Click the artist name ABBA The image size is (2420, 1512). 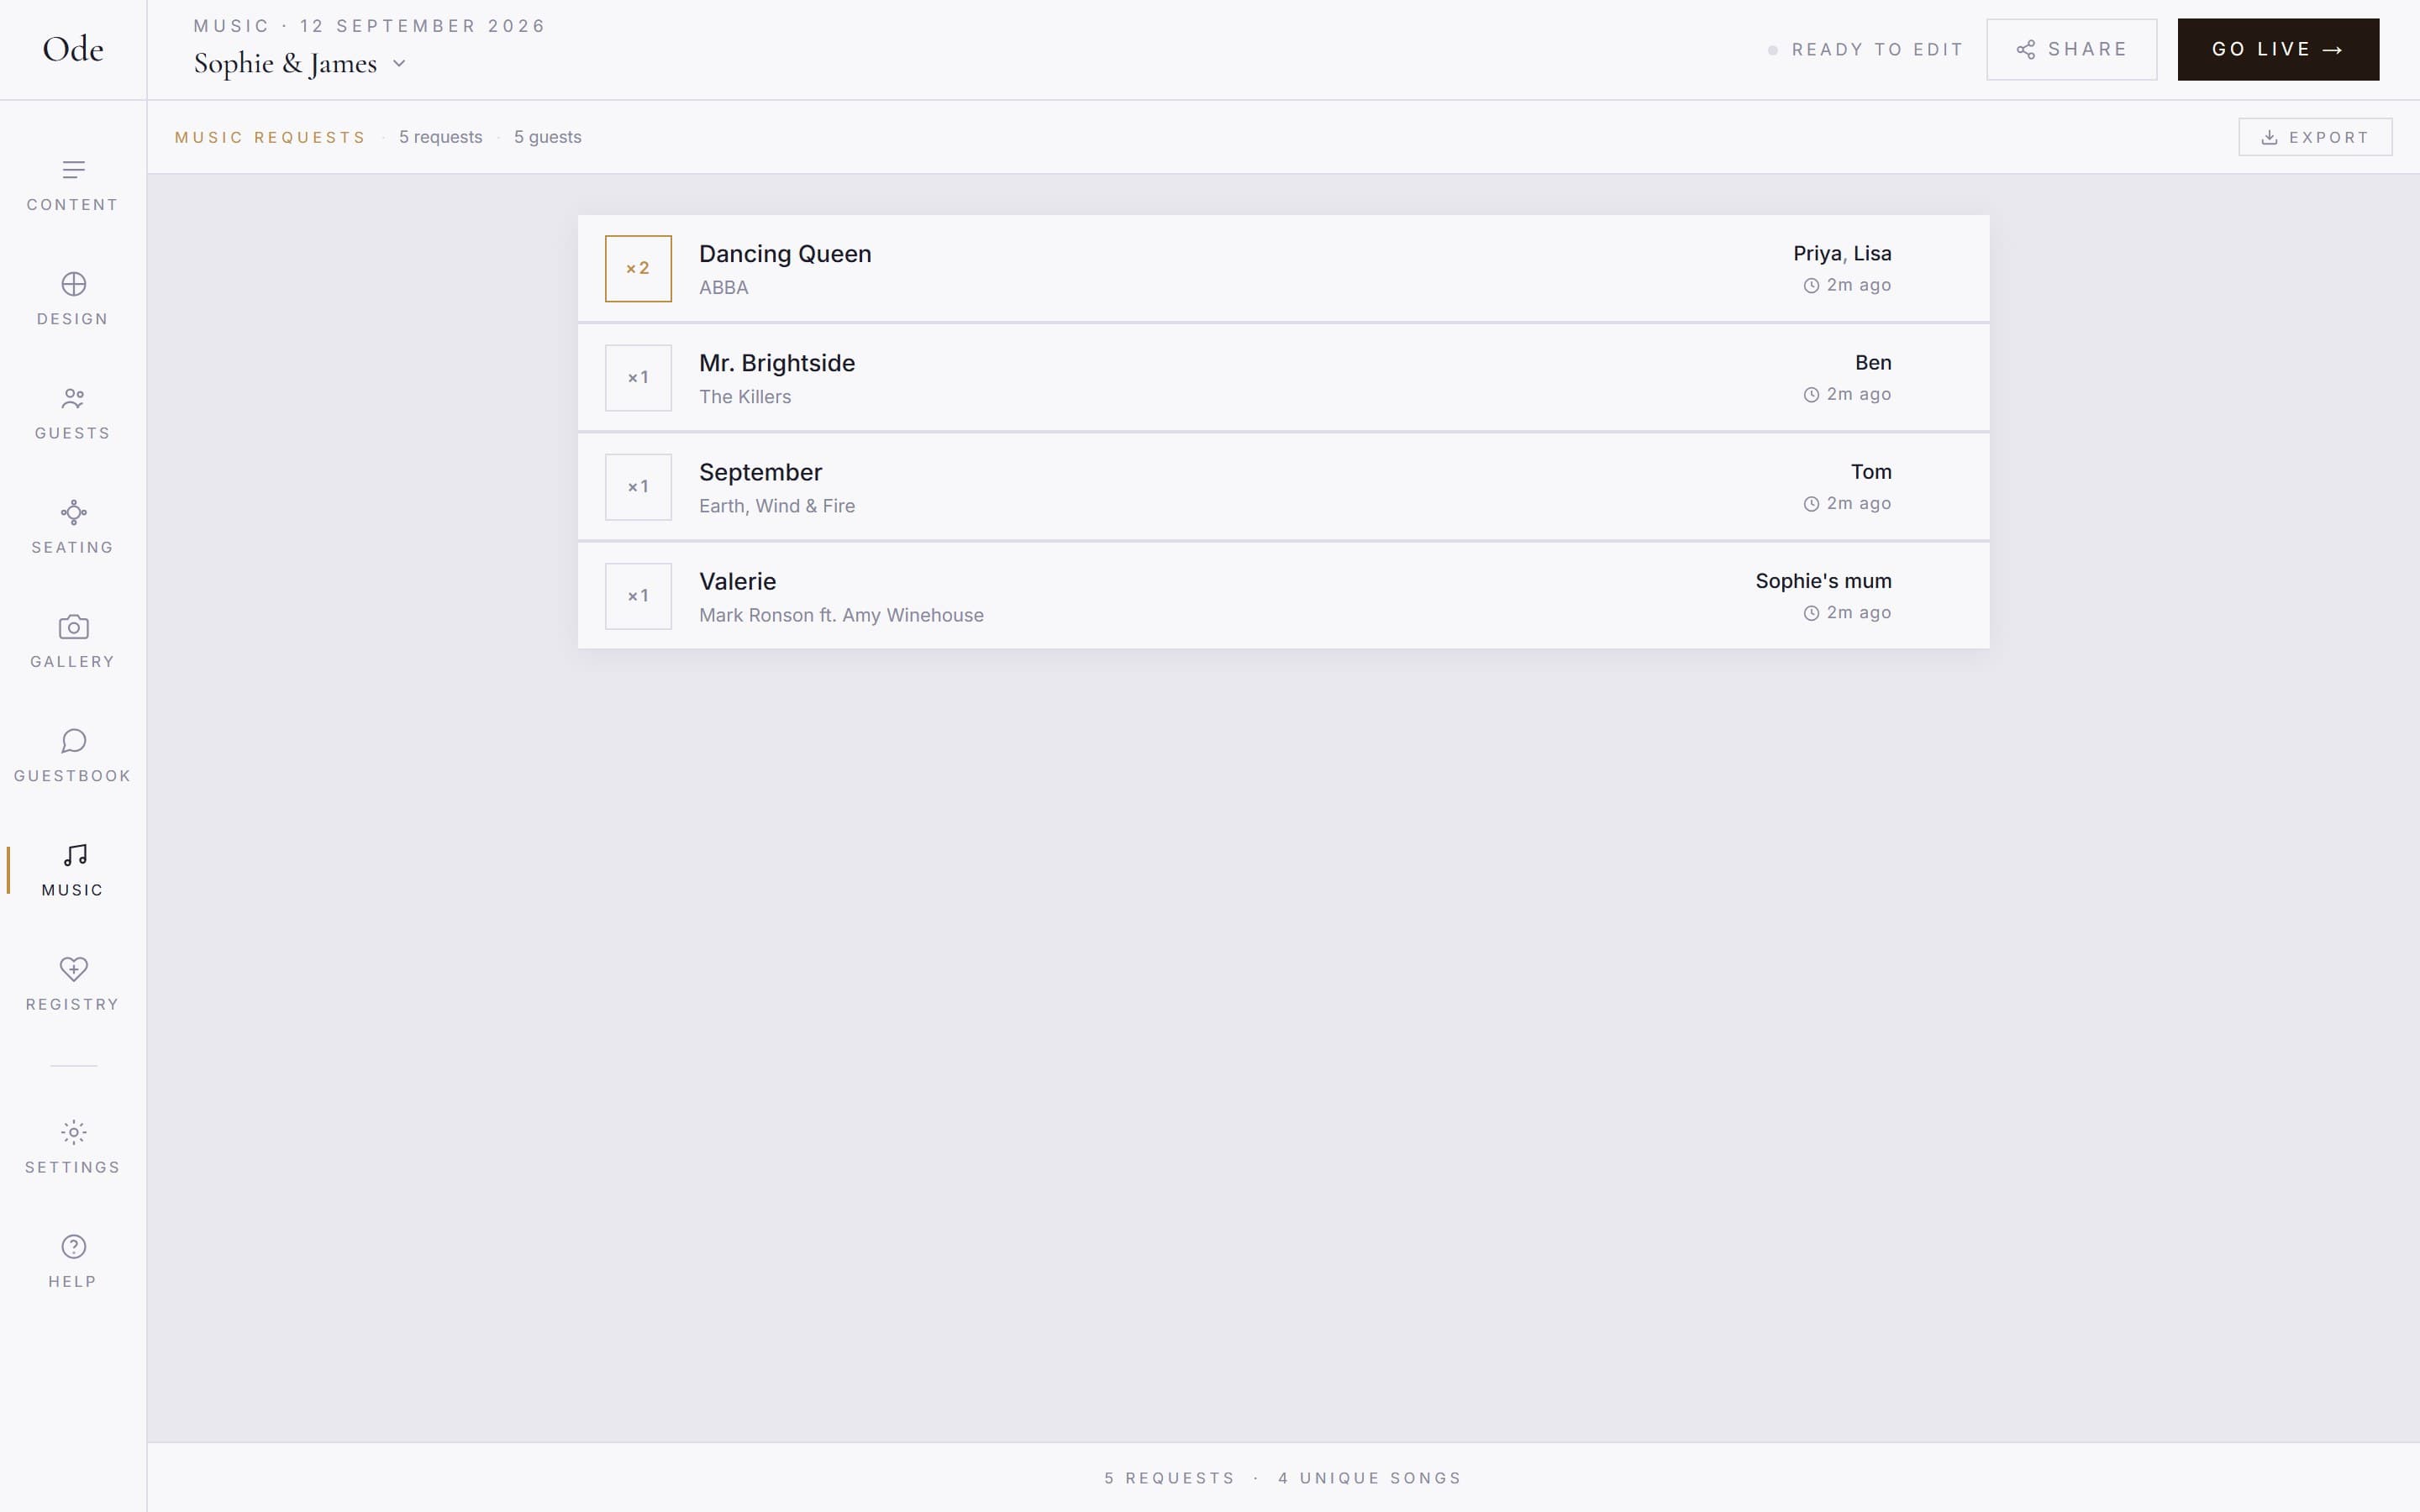tap(724, 288)
